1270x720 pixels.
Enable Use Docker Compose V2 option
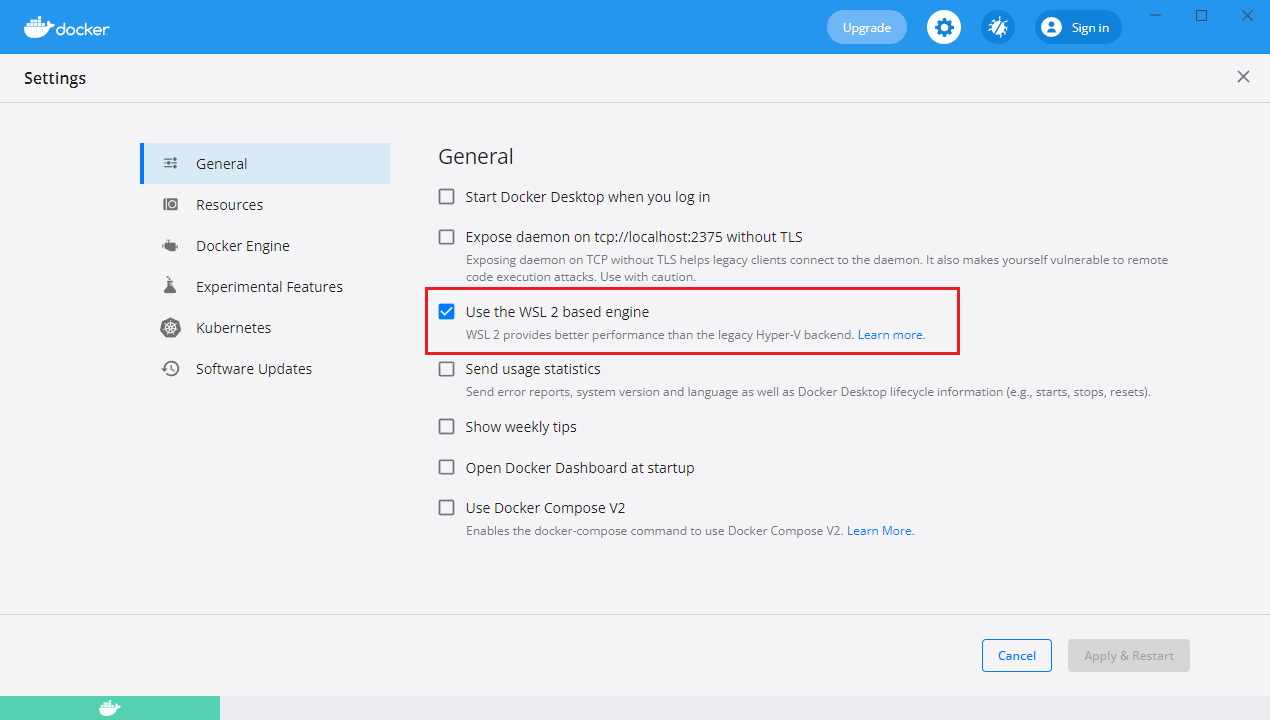point(447,508)
